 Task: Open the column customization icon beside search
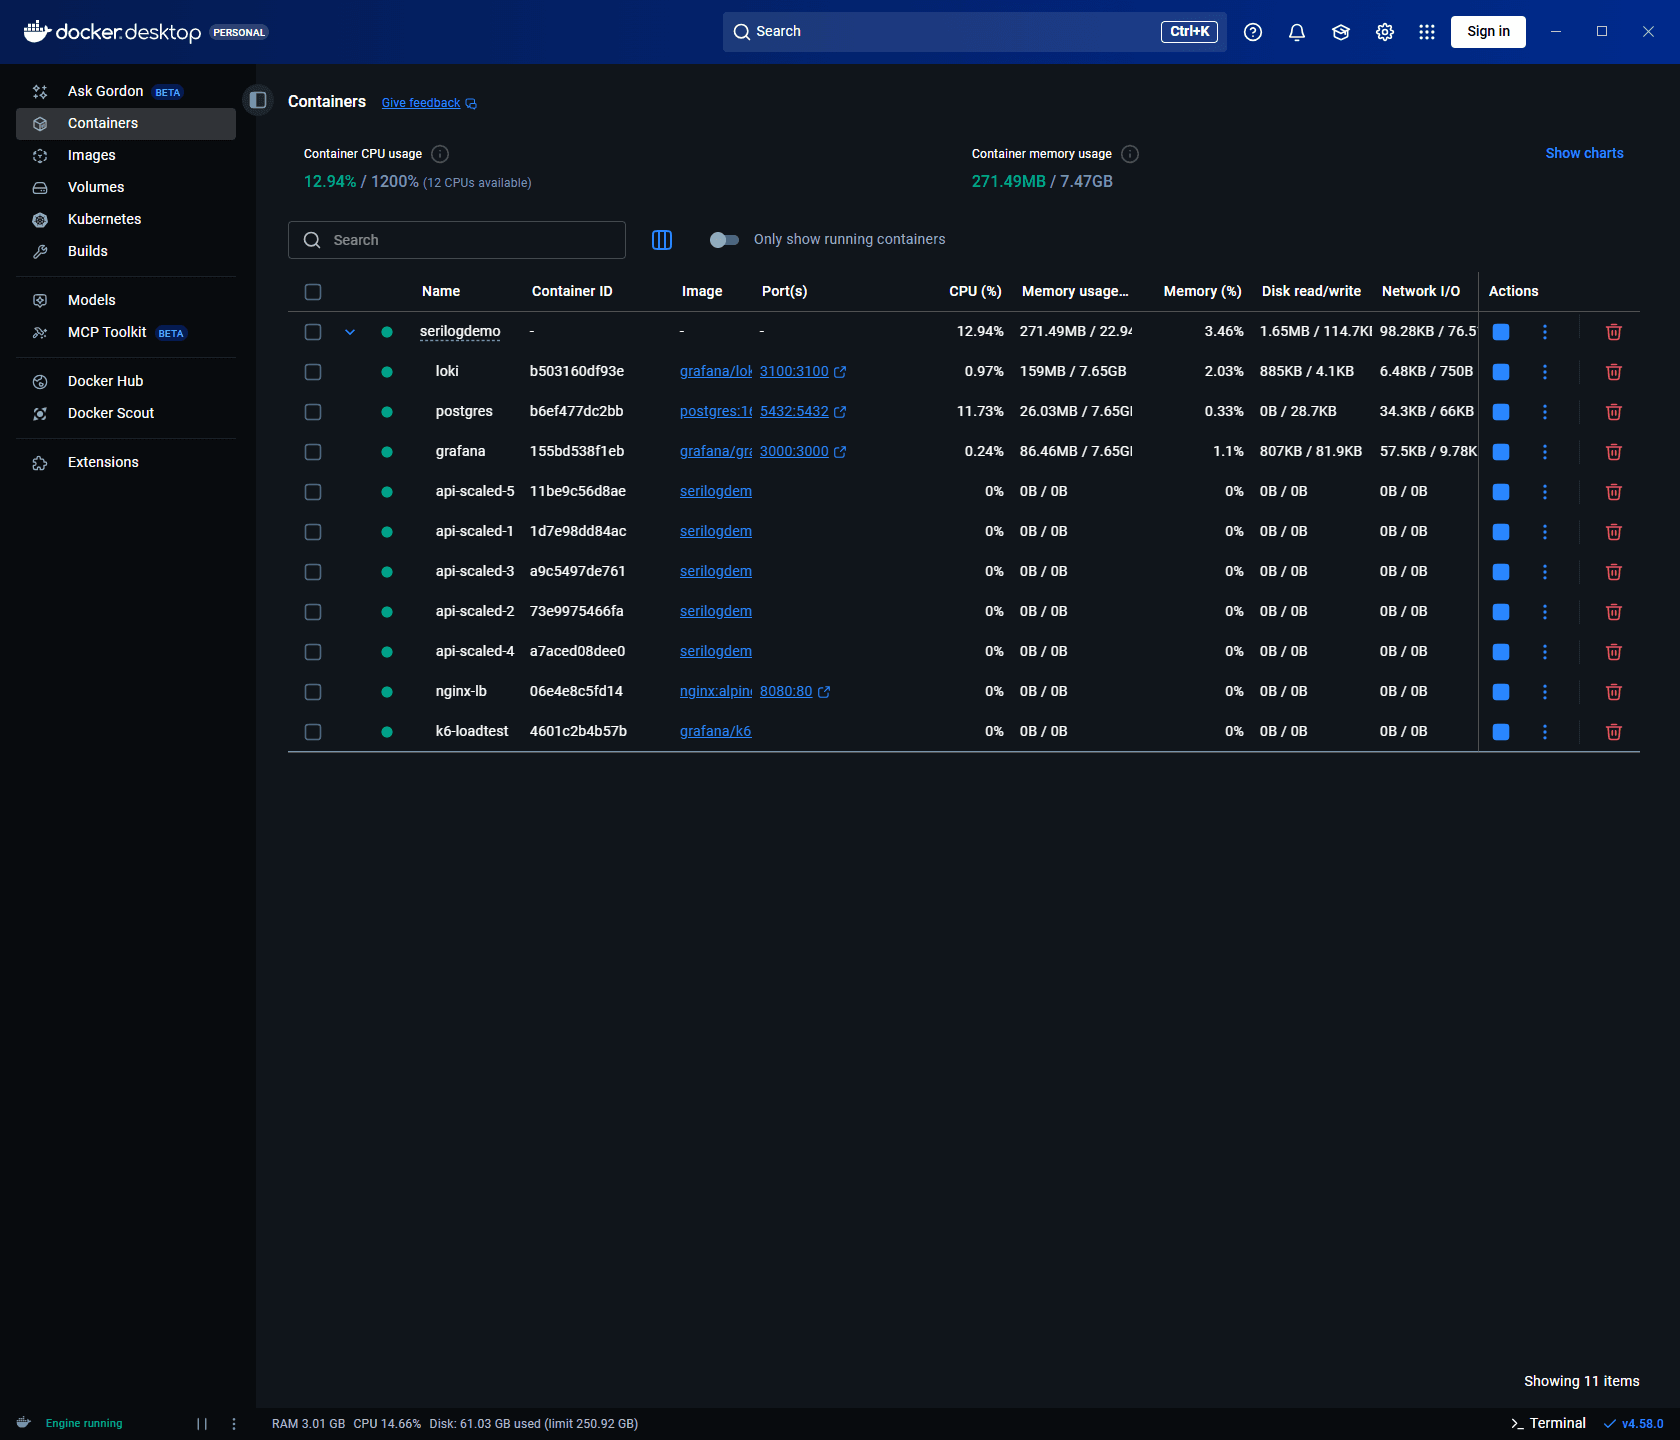[661, 240]
